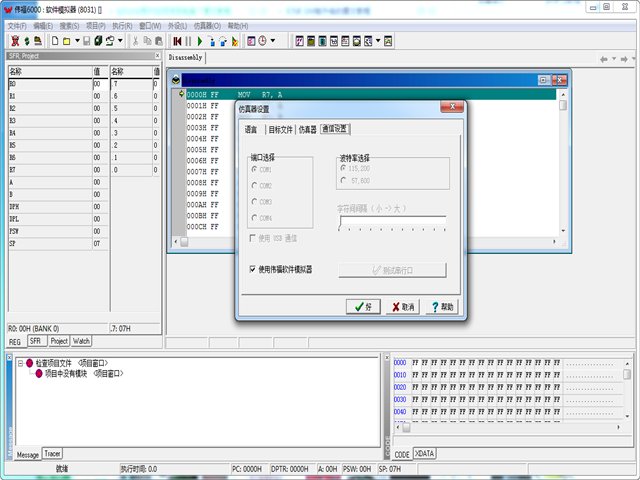
Task: Collapse the 检查项目文件 tree node
Action: click(19, 363)
